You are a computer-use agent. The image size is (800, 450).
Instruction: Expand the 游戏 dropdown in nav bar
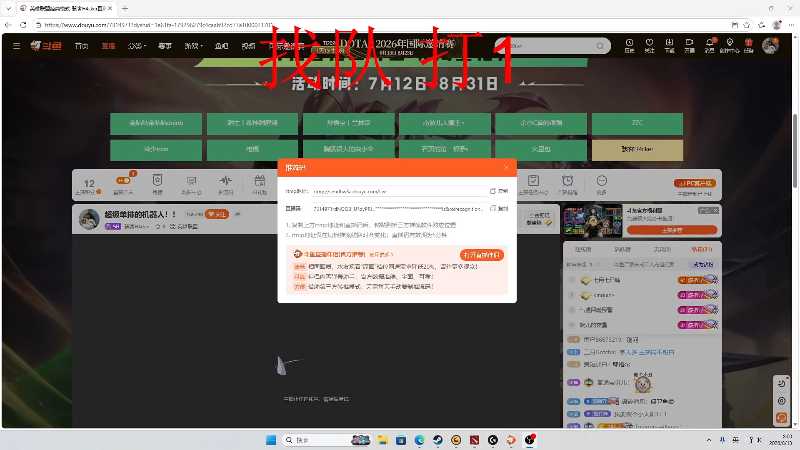[x=193, y=46]
